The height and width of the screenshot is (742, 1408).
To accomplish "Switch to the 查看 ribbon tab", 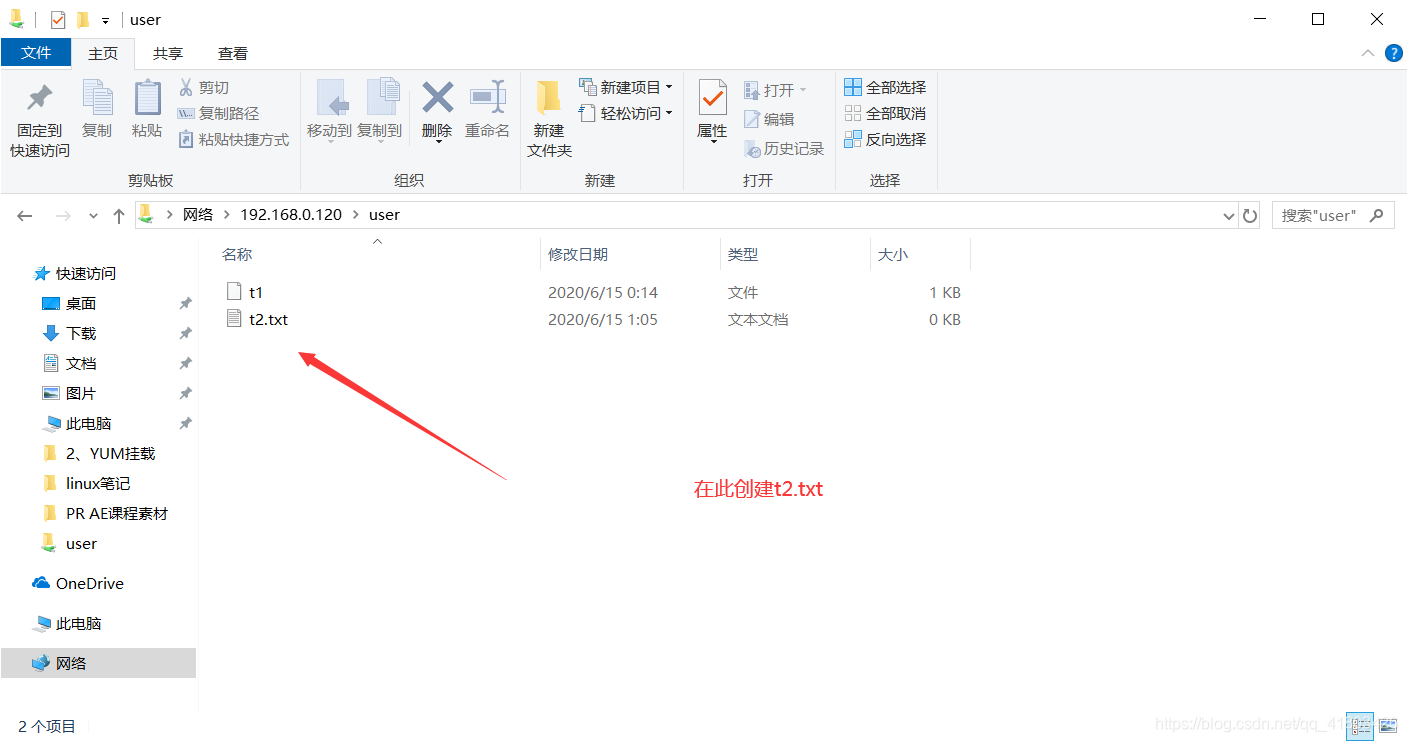I will coord(232,53).
